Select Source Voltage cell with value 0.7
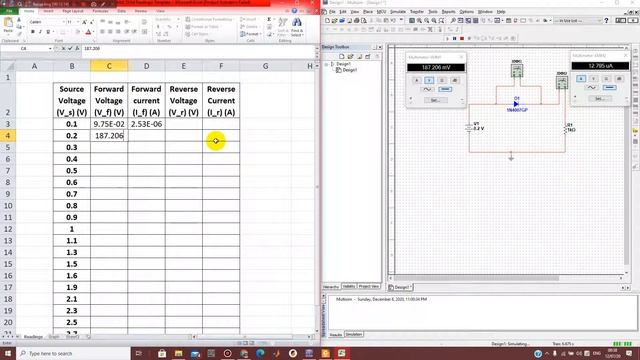The height and width of the screenshot is (360, 640). coord(72,194)
